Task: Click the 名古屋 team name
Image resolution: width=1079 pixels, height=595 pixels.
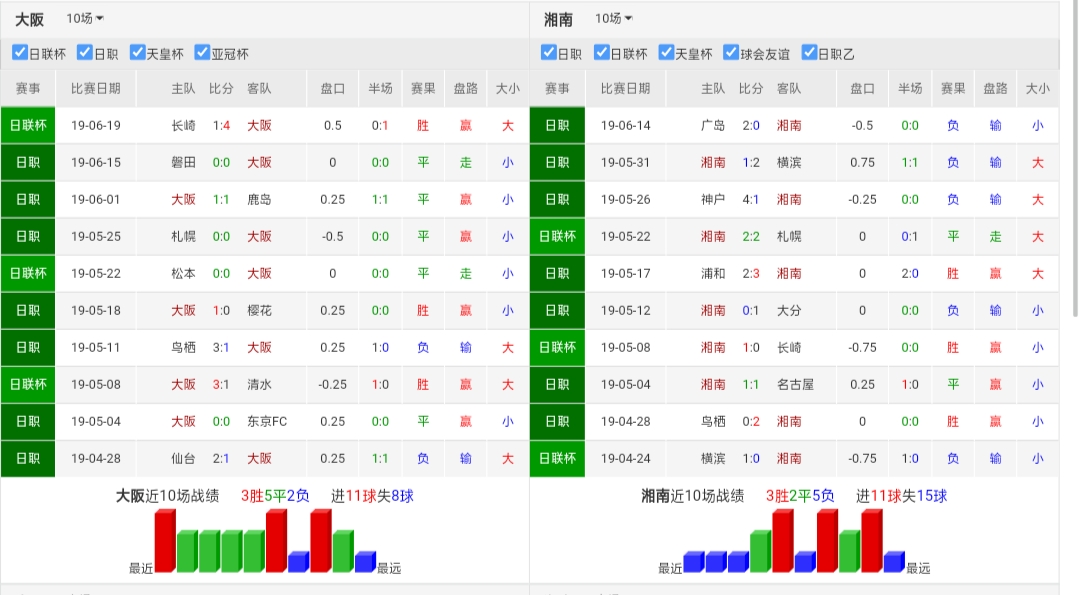Action: tap(795, 384)
